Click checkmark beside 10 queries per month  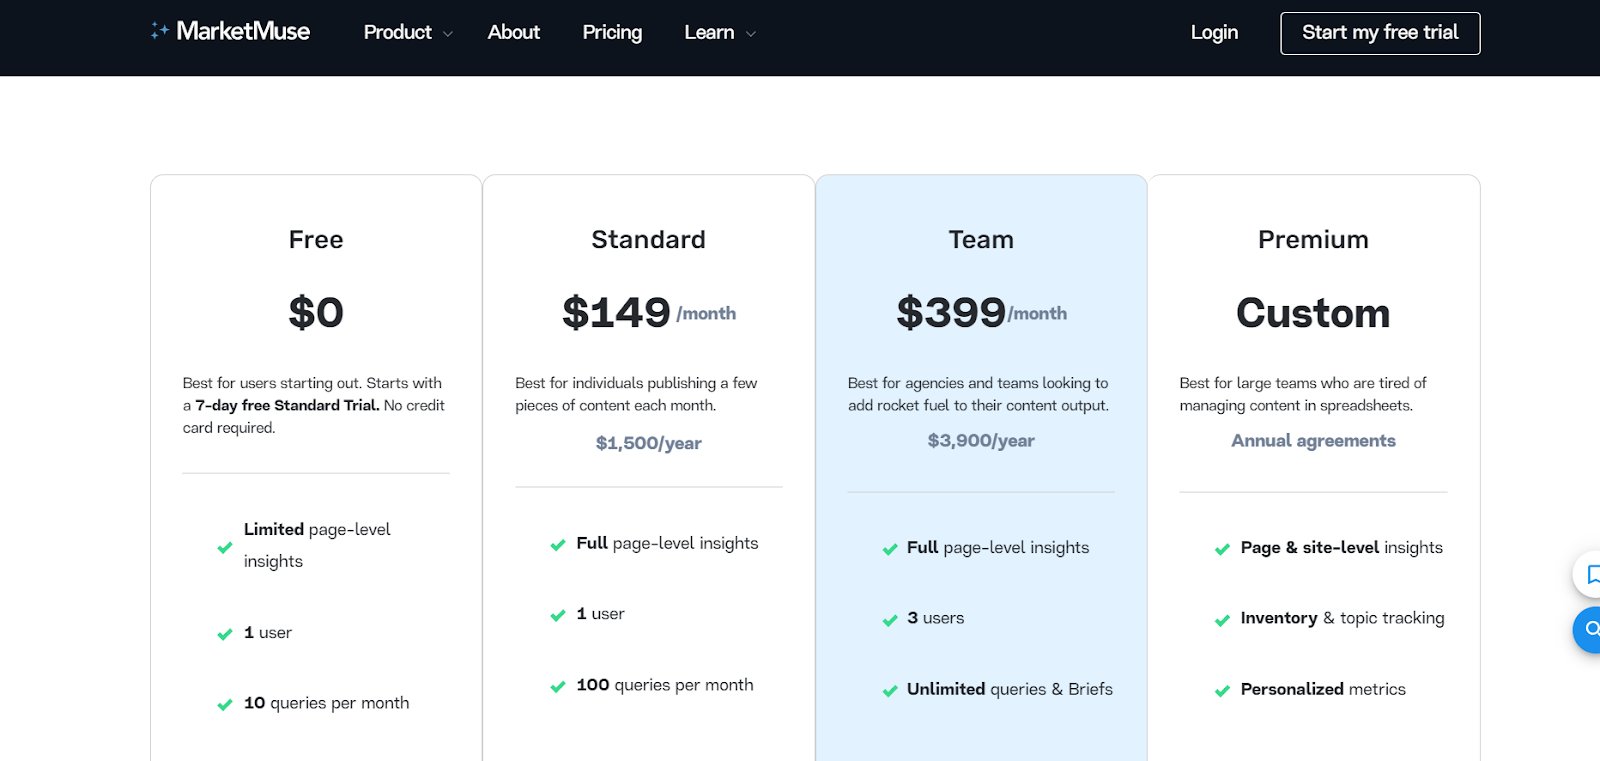click(225, 705)
